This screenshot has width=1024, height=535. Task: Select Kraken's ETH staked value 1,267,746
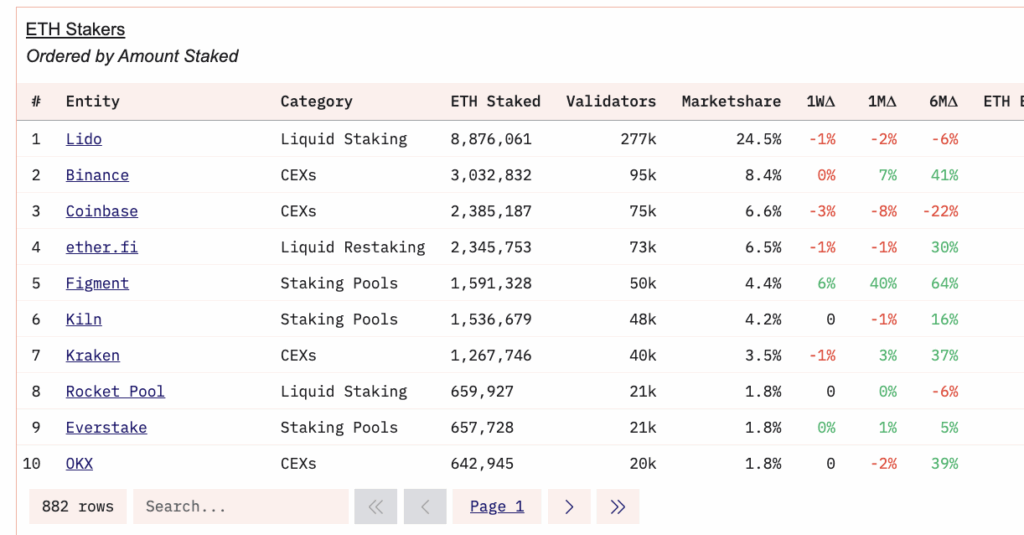click(491, 355)
